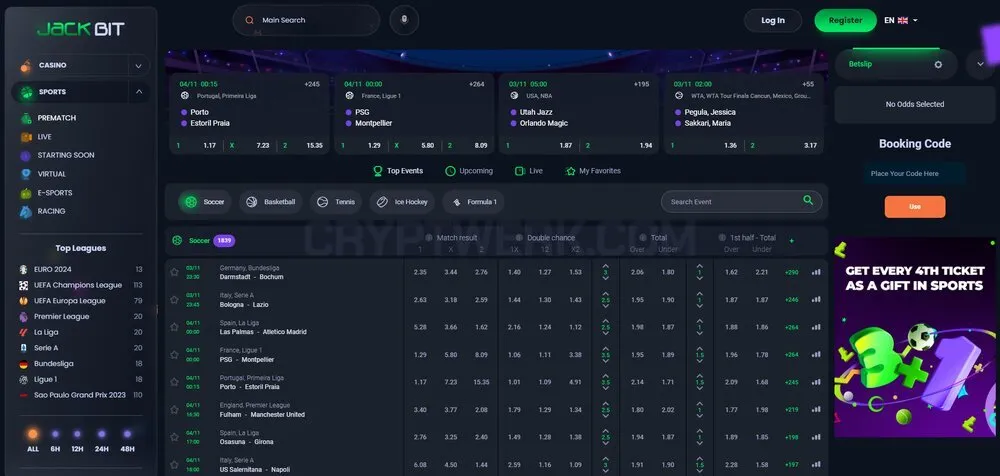
Task: Select Formula 1 sport filter
Action: click(474, 202)
